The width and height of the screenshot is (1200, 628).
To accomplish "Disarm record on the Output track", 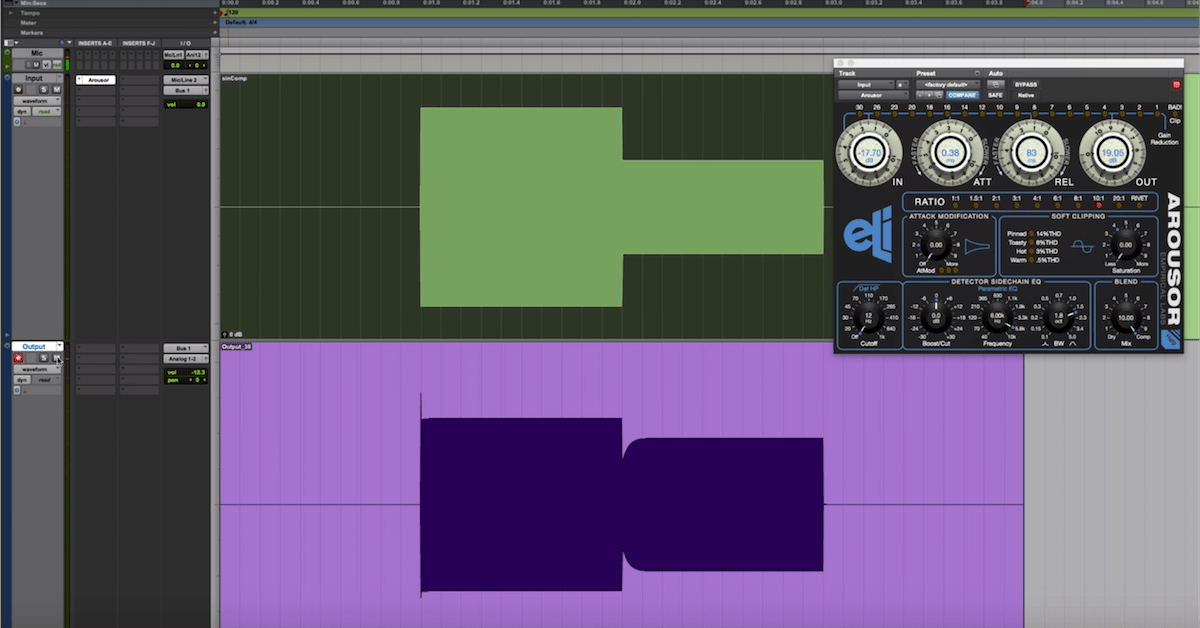I will (x=18, y=358).
